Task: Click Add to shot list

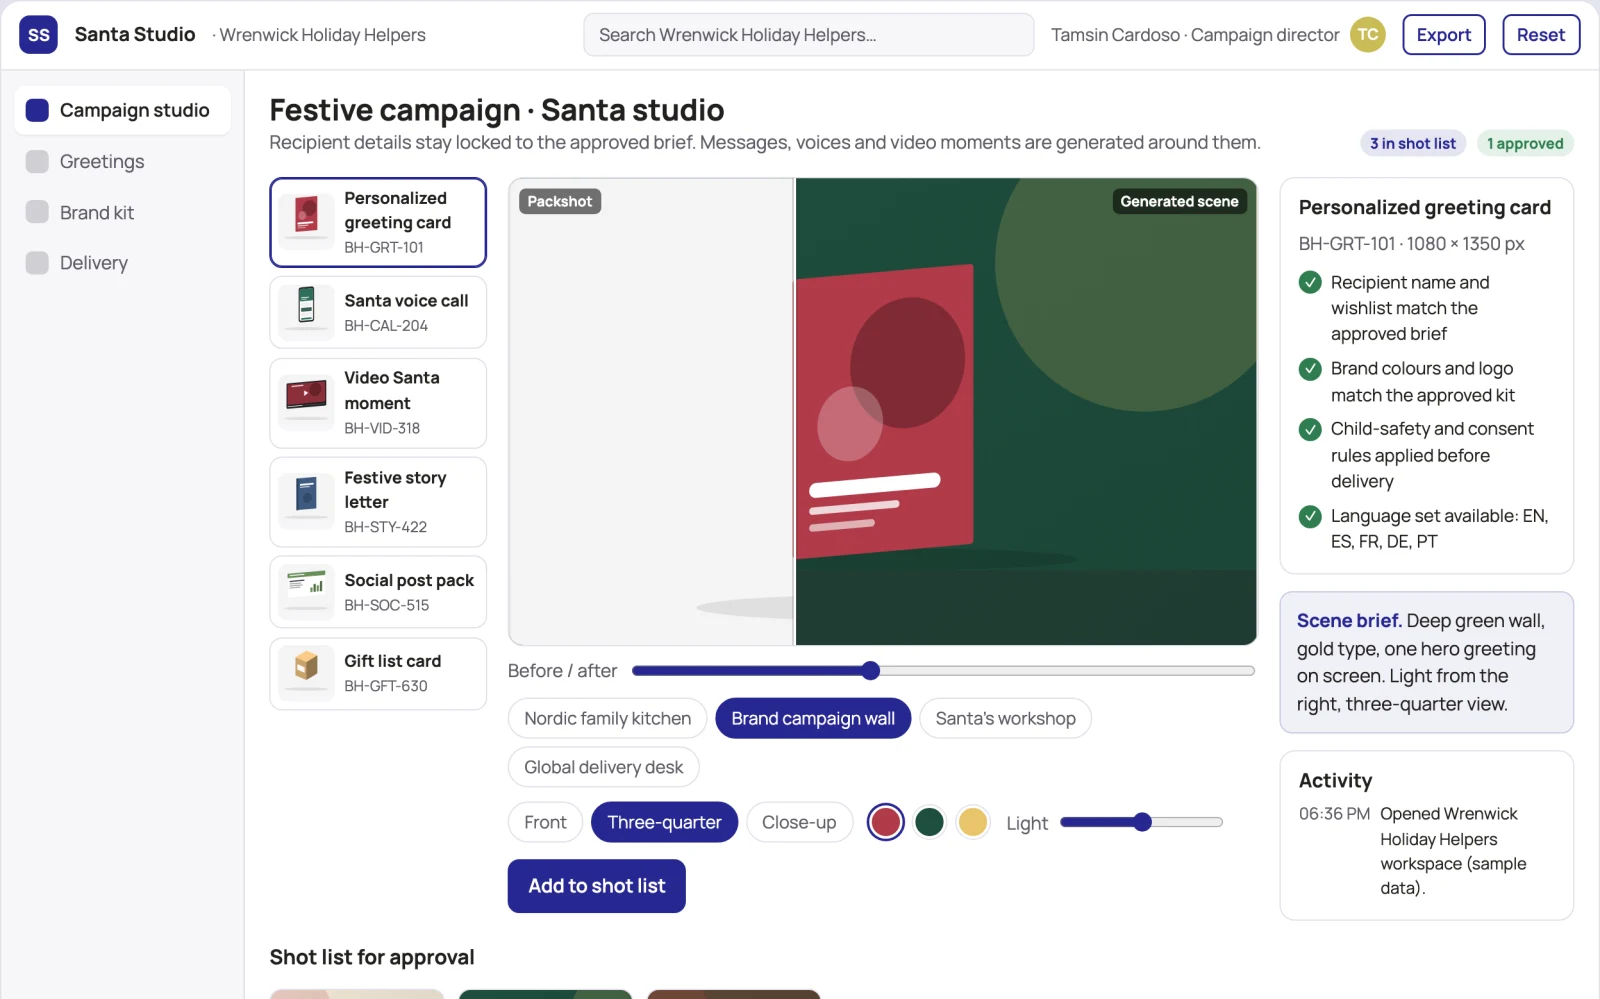Action: [x=597, y=886]
